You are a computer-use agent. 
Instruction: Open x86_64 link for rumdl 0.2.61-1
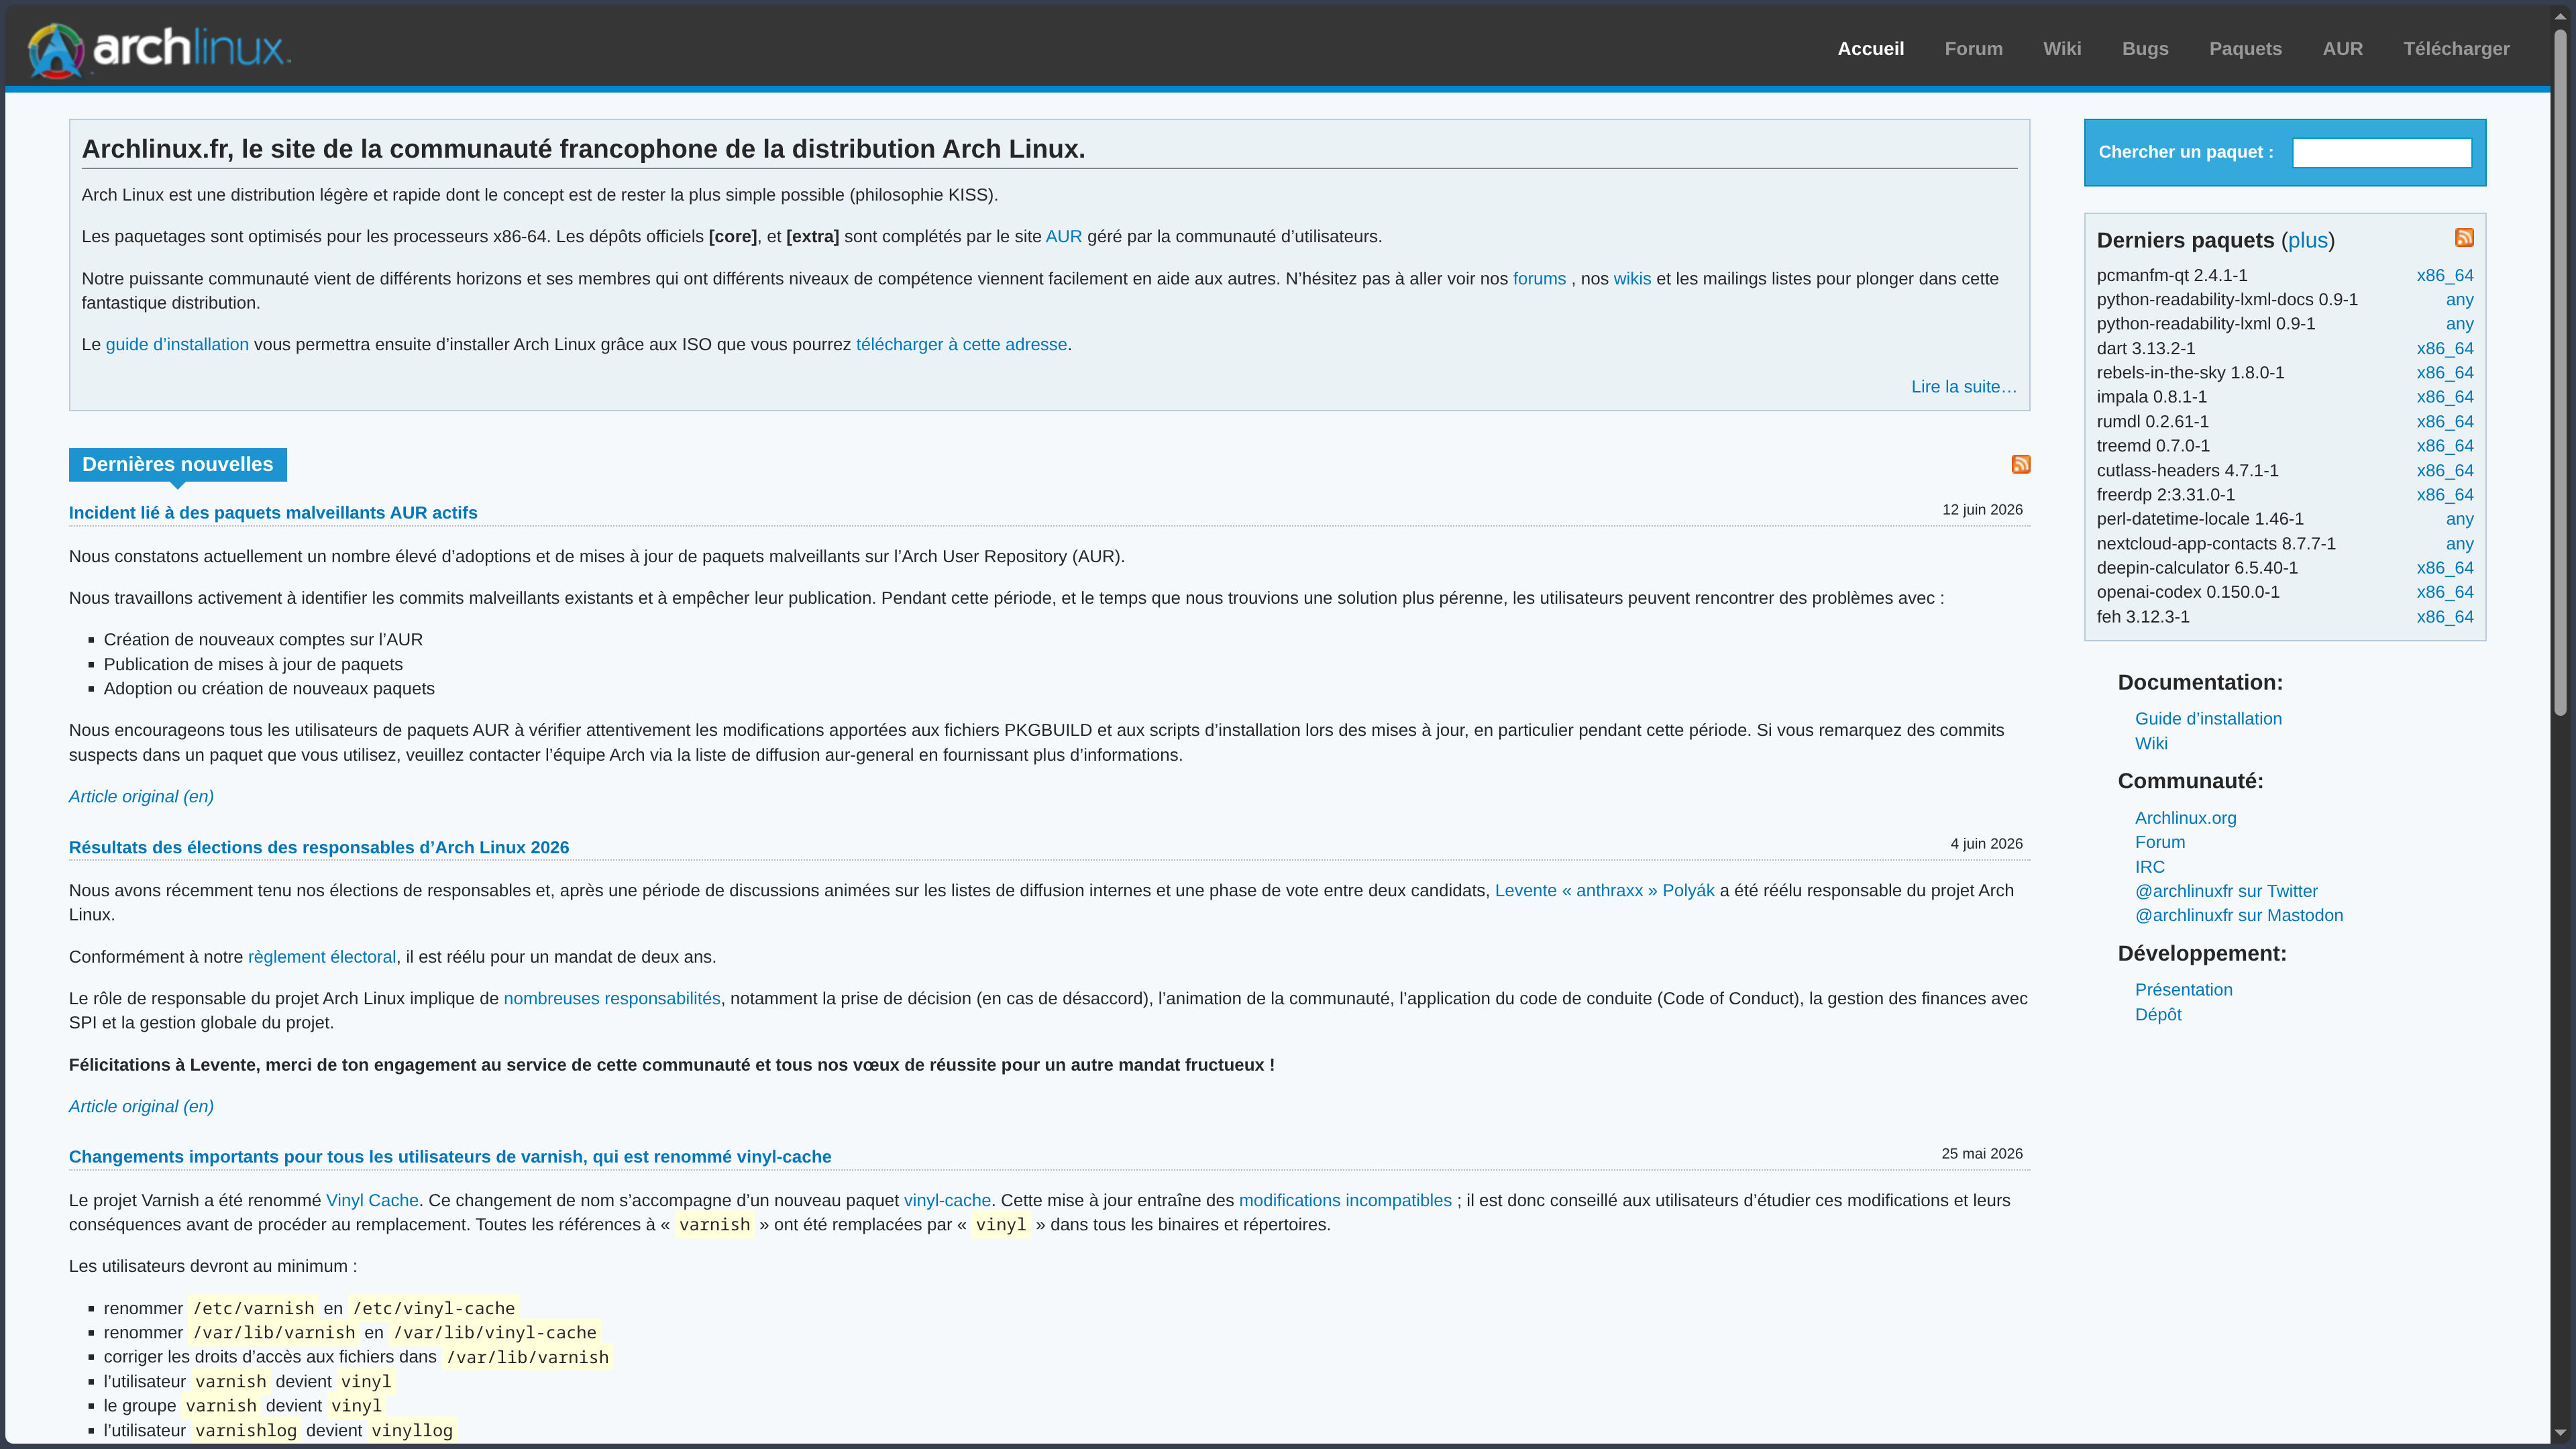[x=2444, y=422]
